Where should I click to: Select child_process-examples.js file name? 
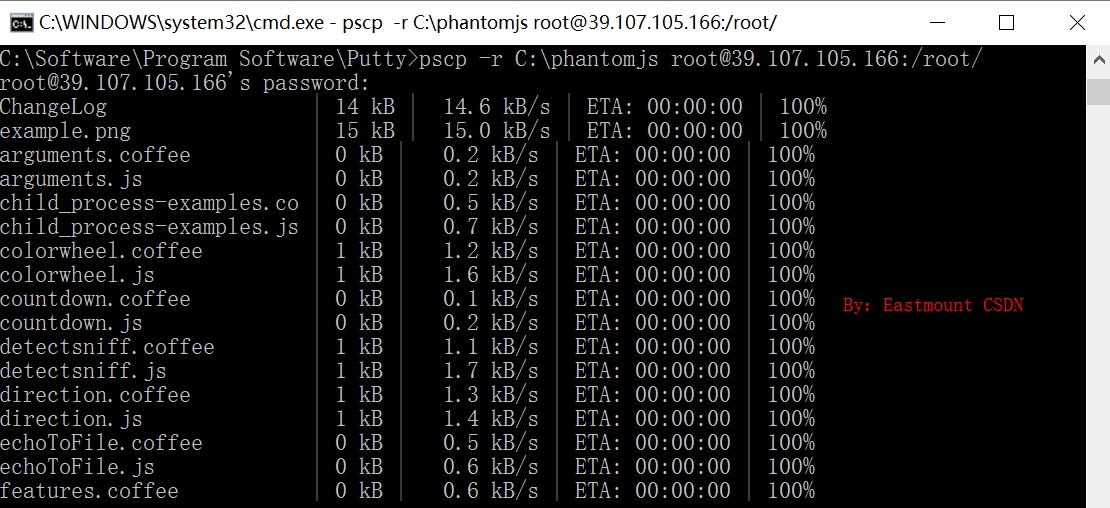click(x=149, y=227)
